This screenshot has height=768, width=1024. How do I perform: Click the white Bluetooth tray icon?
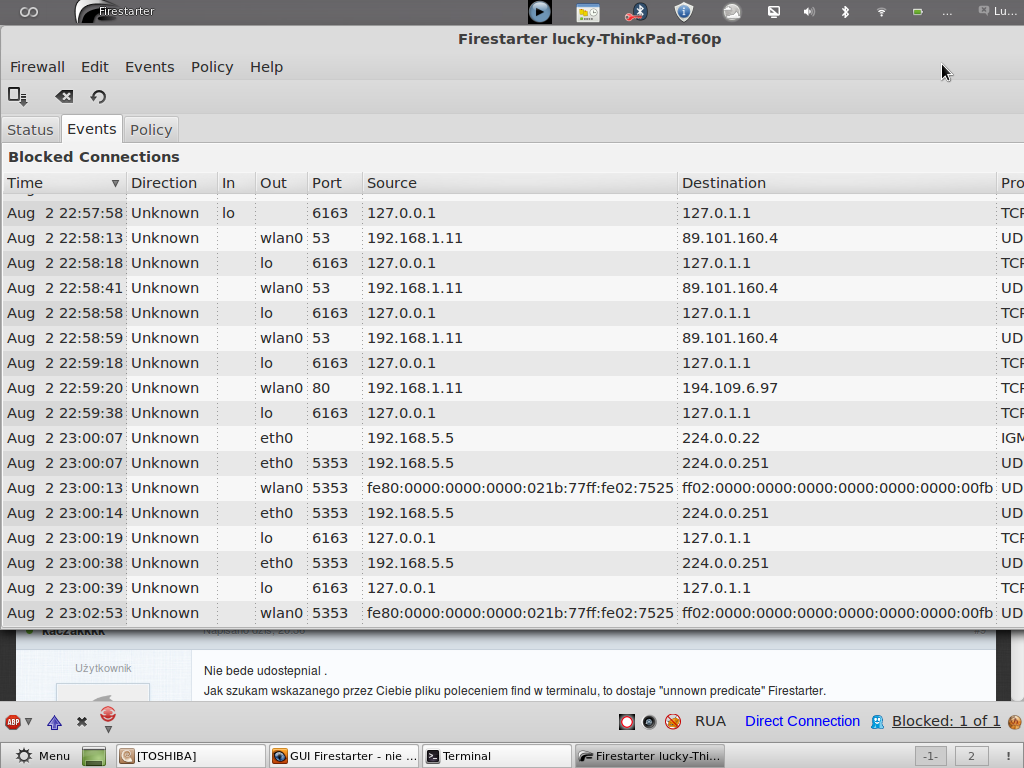point(845,12)
